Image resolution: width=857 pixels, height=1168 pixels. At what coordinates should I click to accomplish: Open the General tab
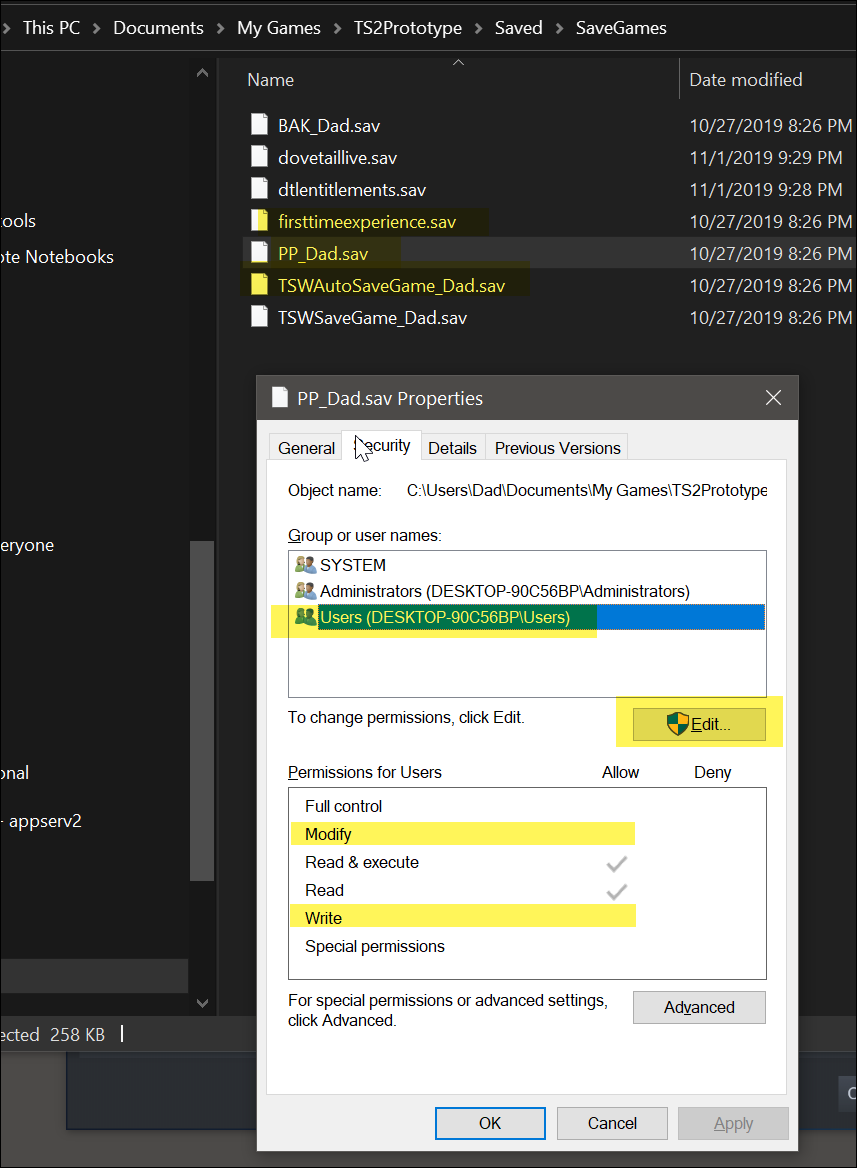pyautogui.click(x=306, y=448)
